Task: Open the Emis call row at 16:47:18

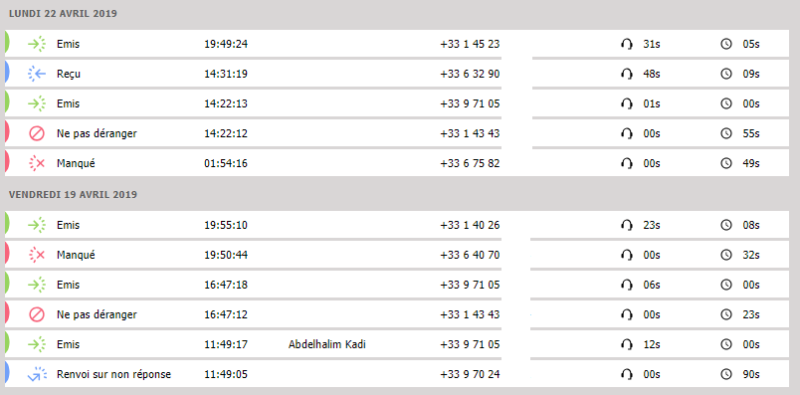Action: coord(397,284)
